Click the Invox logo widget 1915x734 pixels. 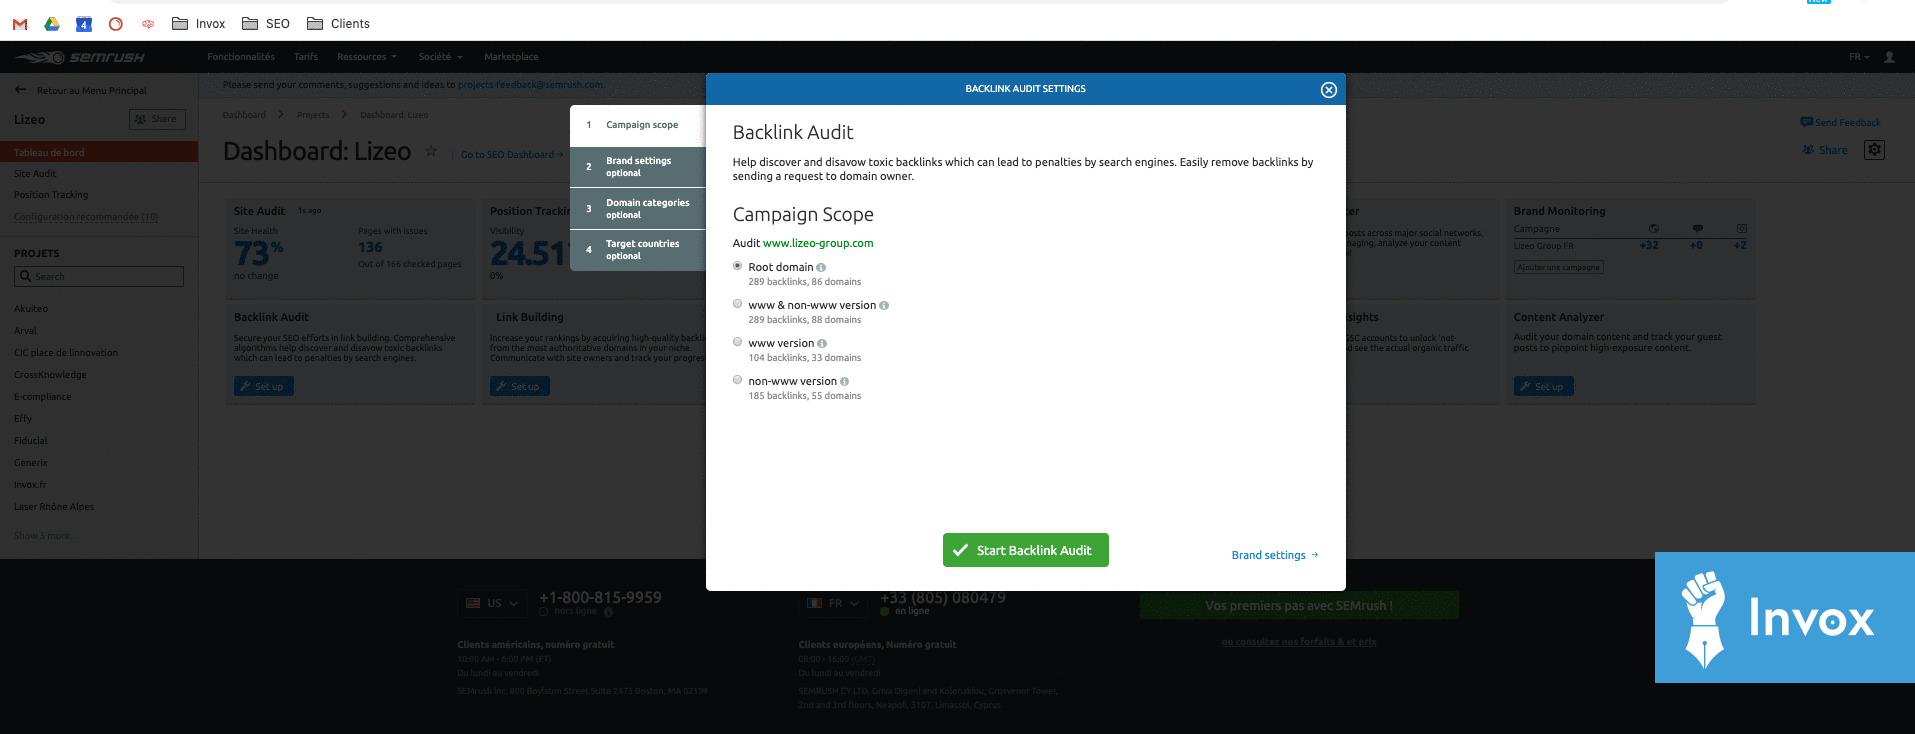coord(1785,618)
